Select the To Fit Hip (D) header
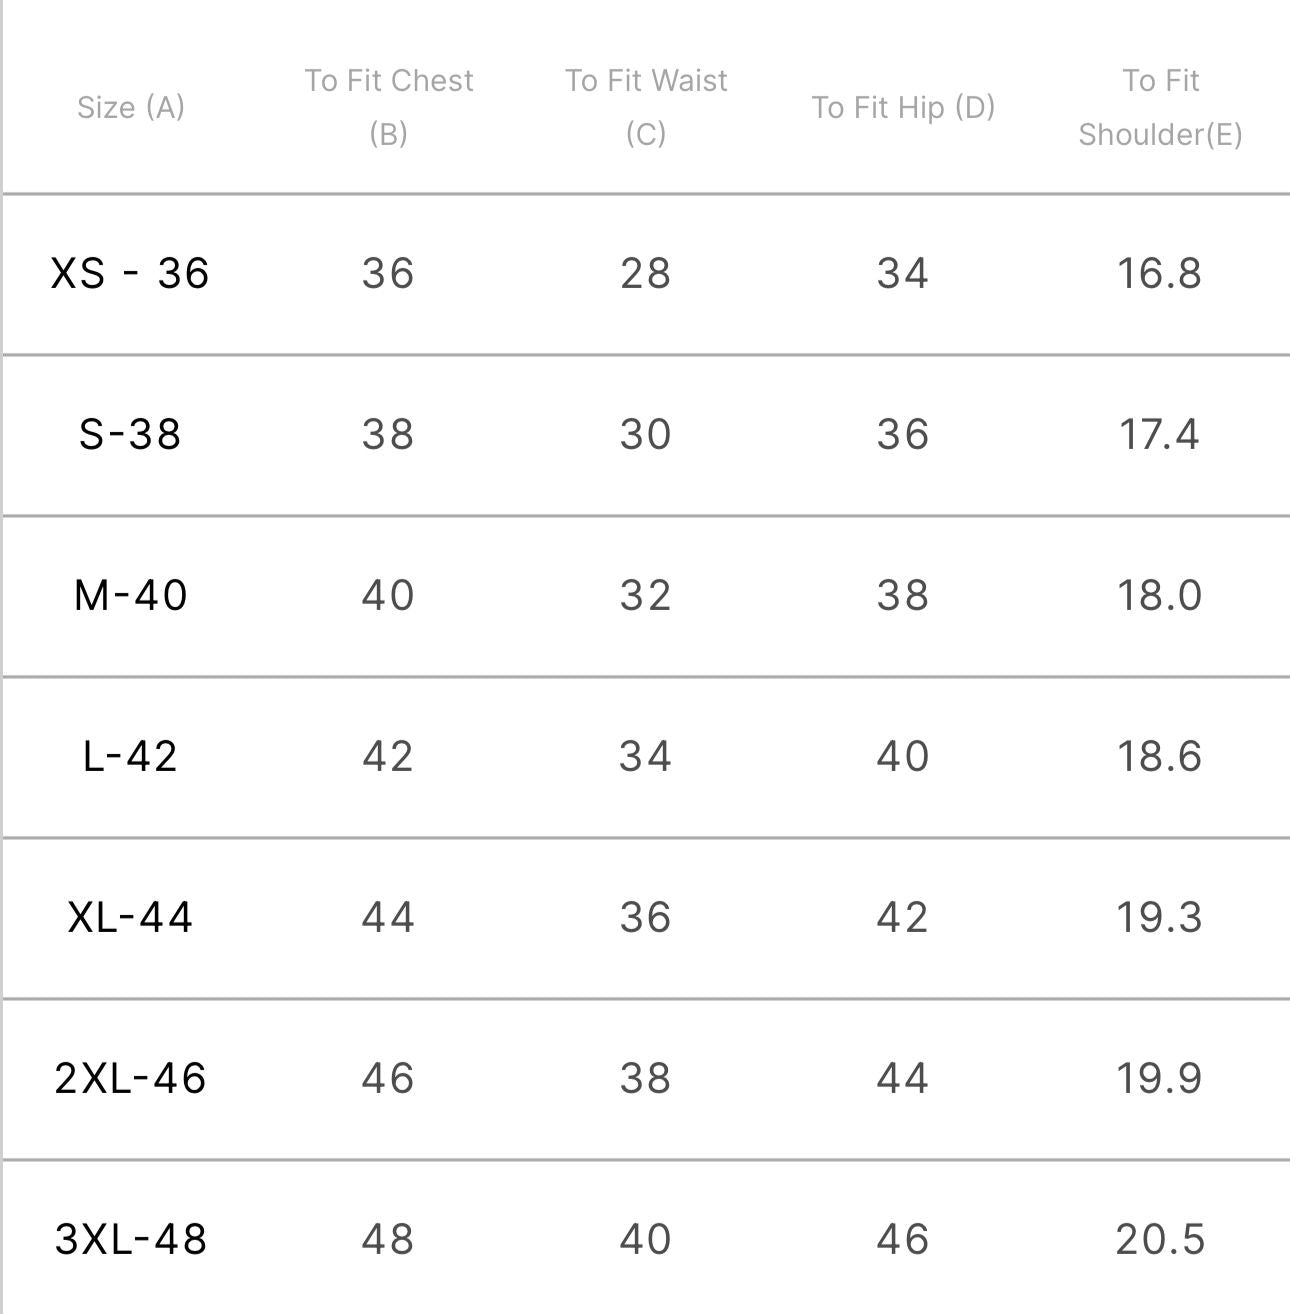 coord(903,107)
